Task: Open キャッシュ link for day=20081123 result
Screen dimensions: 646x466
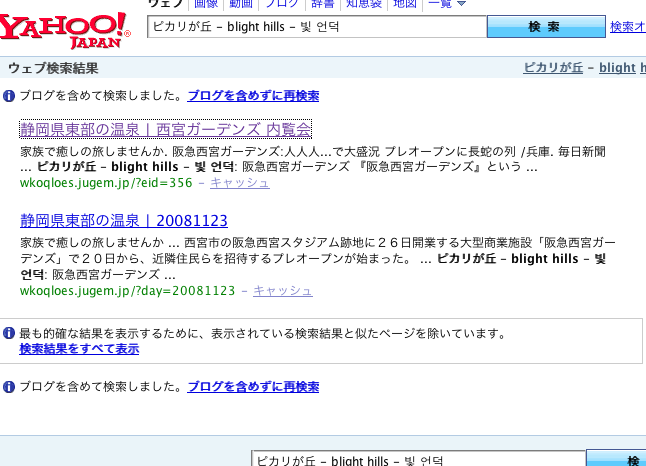Action: (283, 290)
